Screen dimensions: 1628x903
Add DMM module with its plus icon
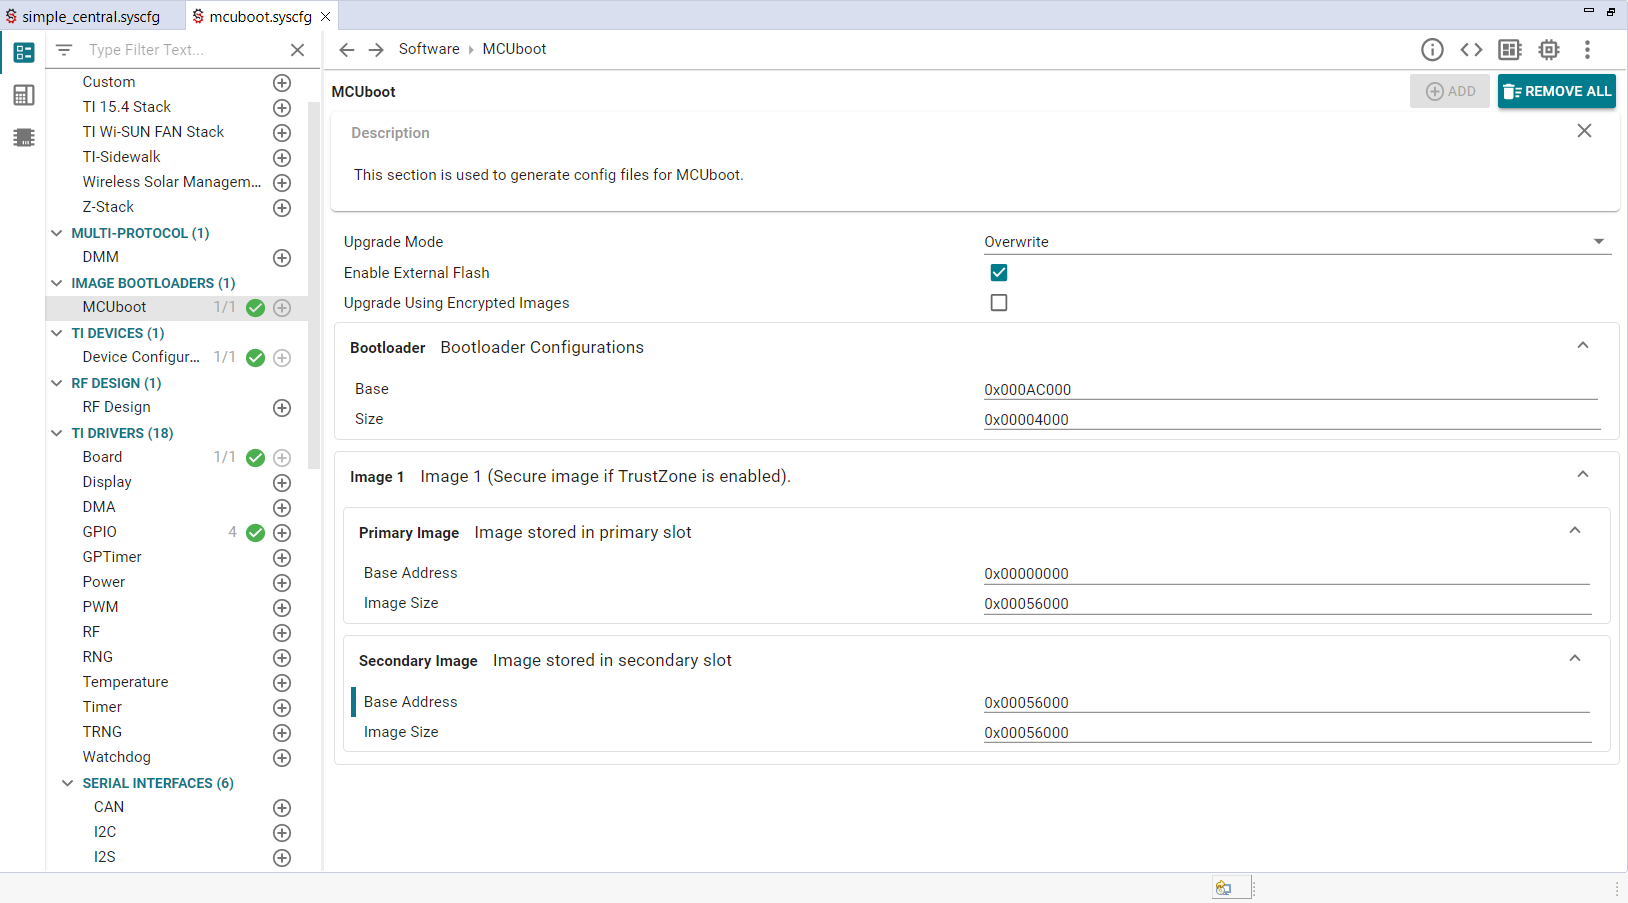tap(282, 258)
